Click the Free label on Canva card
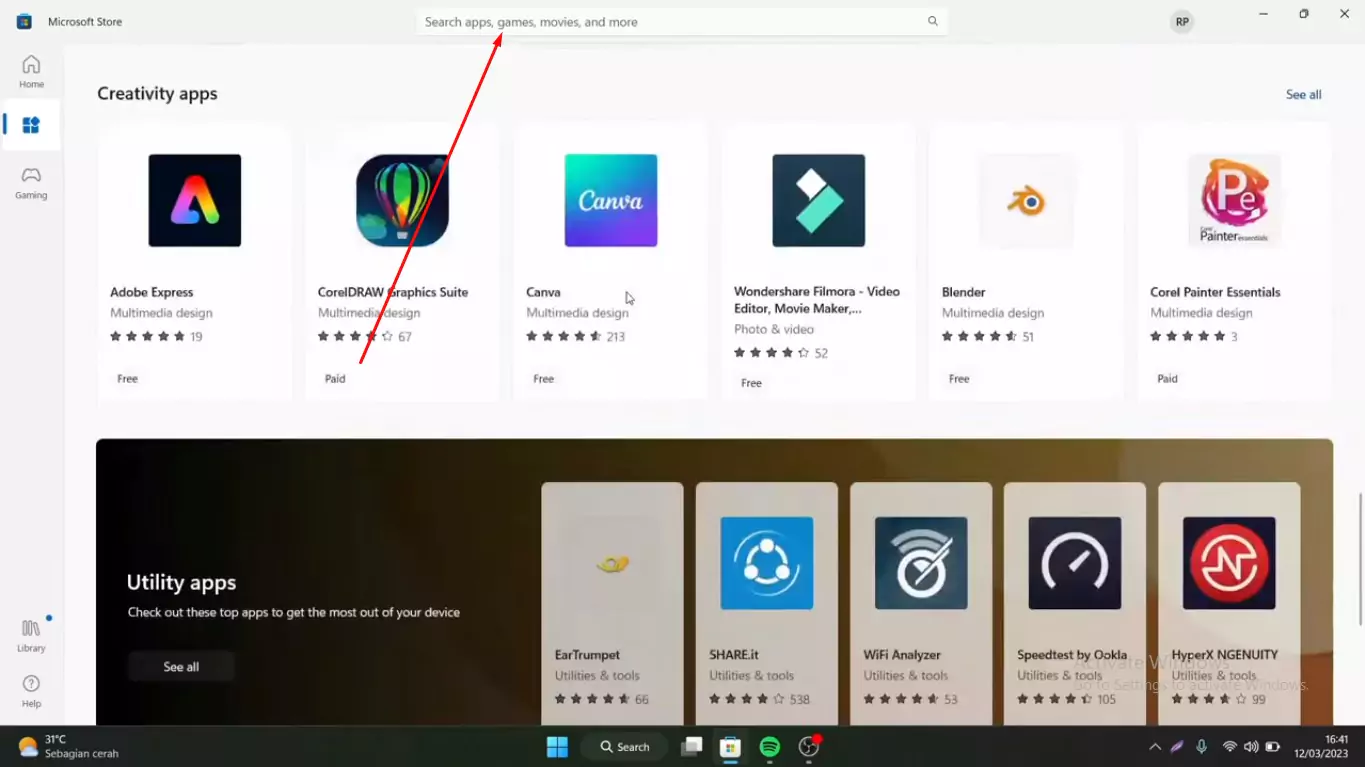Screen dimensions: 1365x767 tap(543, 379)
